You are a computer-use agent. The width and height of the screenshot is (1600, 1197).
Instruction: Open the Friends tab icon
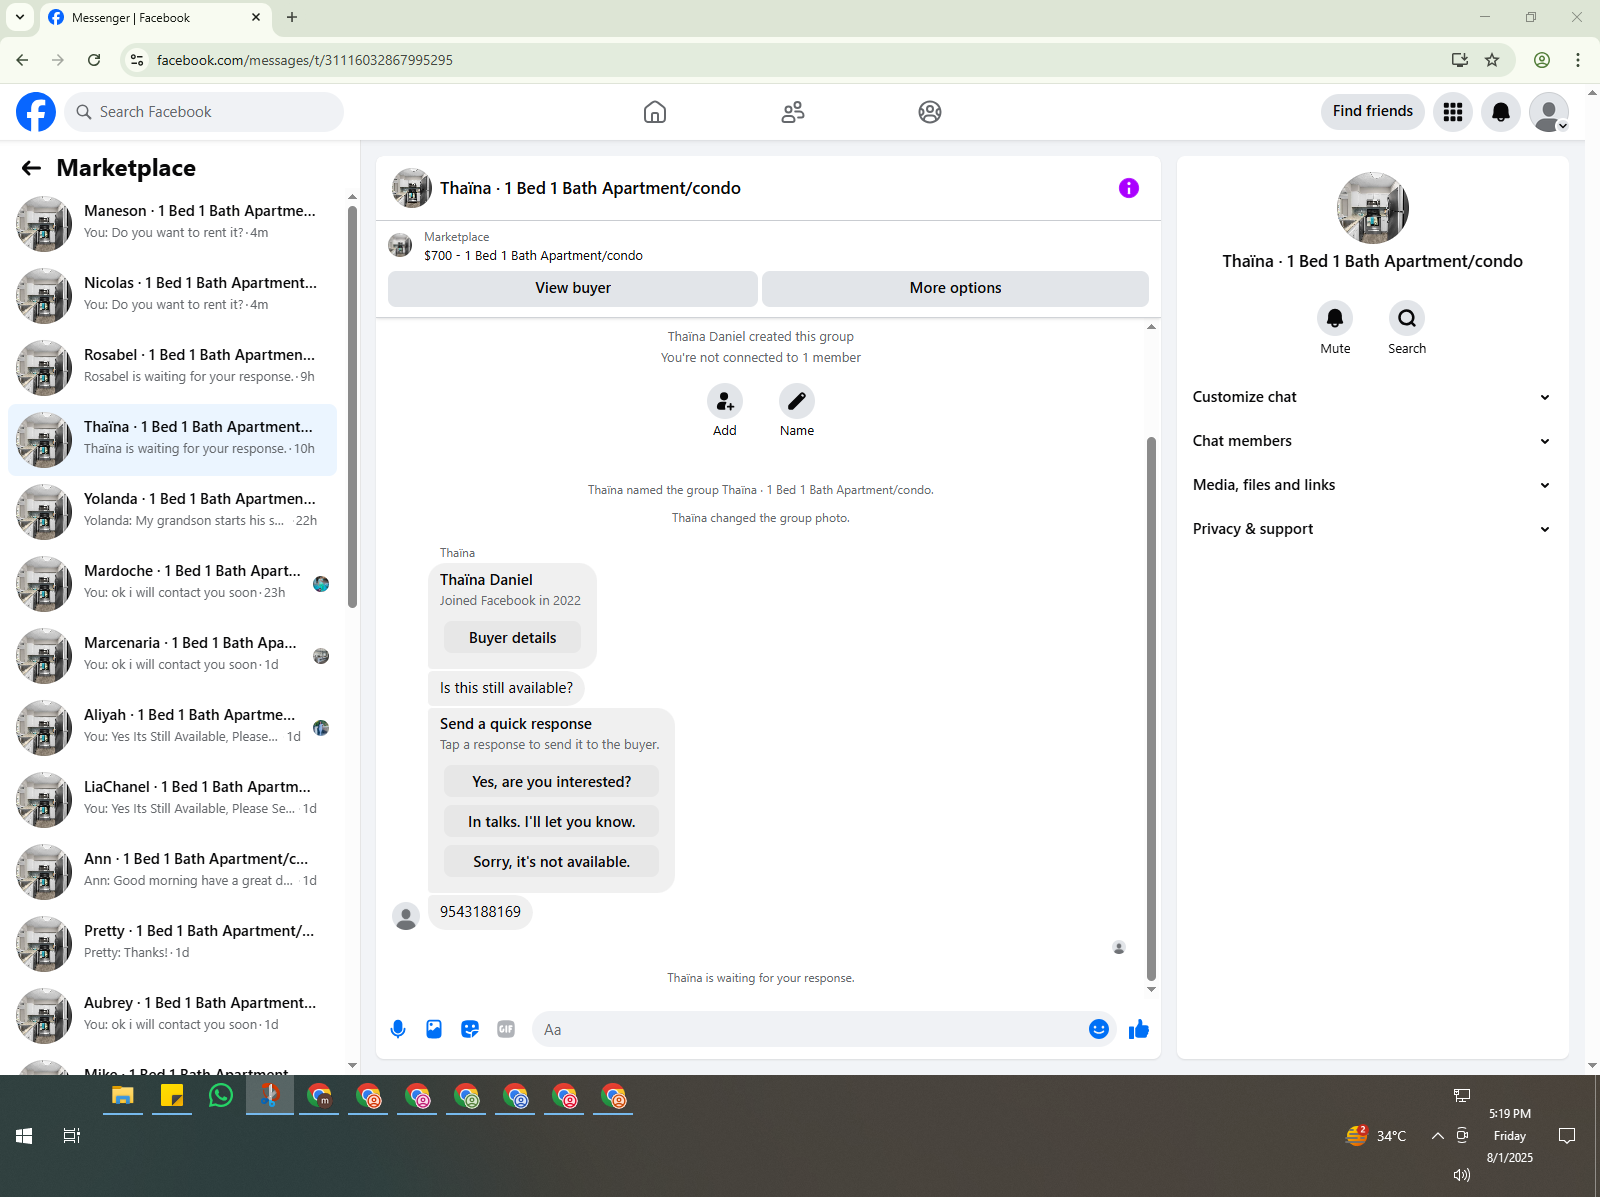pos(793,112)
